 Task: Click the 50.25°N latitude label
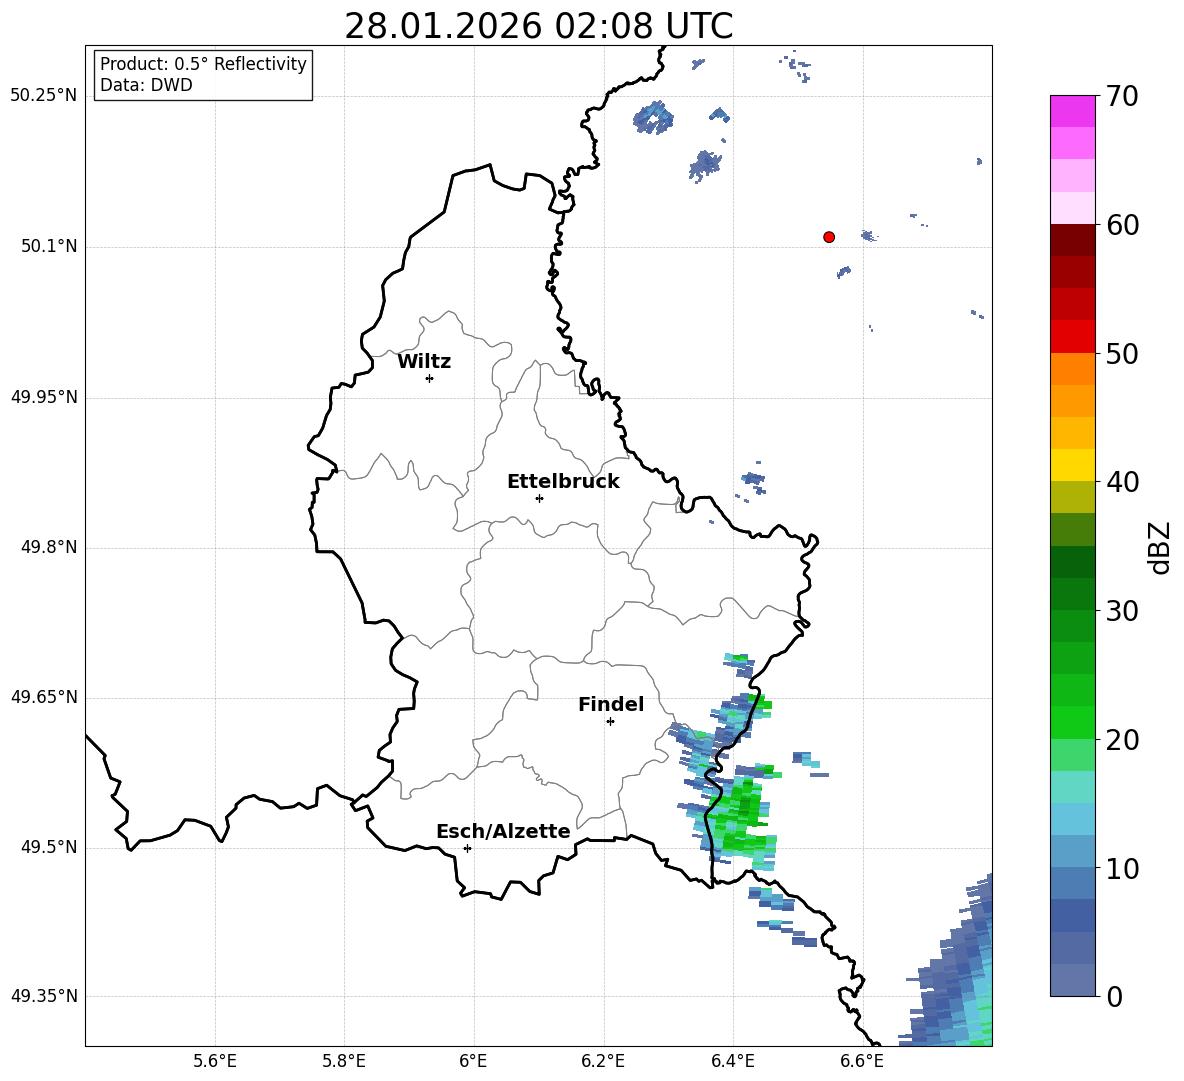[44, 96]
